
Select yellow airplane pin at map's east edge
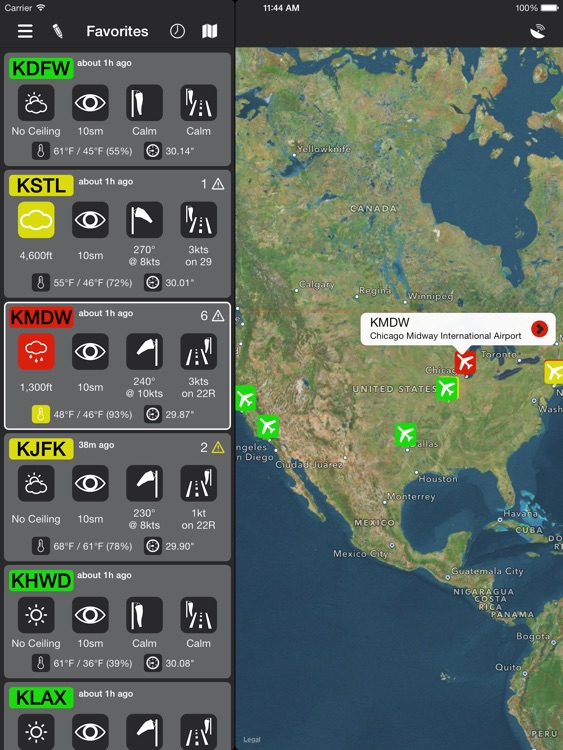[554, 372]
